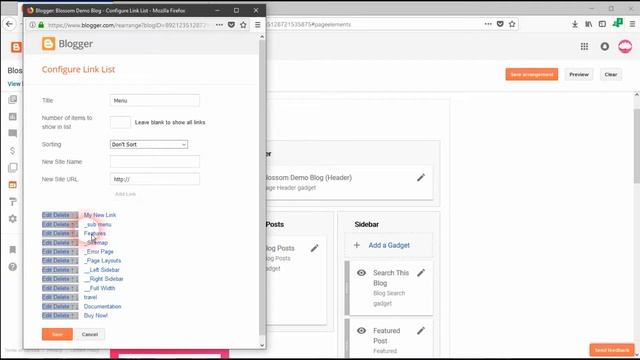The height and width of the screenshot is (360, 640).
Task: Click the site information icon in popup address bar
Action: pyautogui.click(x=33, y=25)
